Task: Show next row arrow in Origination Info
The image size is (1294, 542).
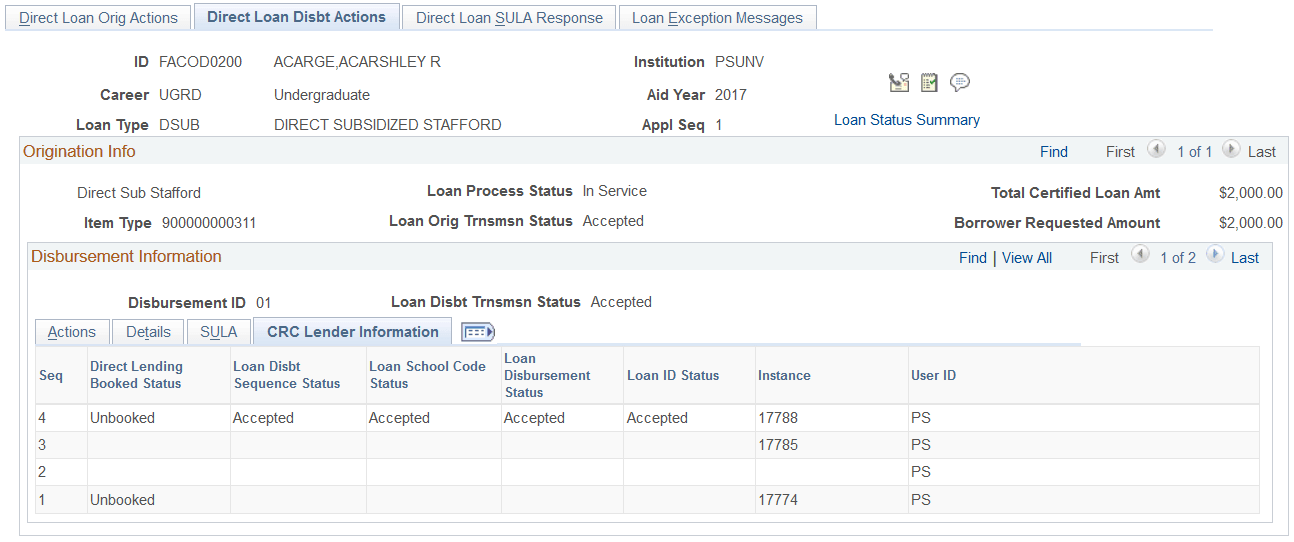Action: tap(1231, 149)
